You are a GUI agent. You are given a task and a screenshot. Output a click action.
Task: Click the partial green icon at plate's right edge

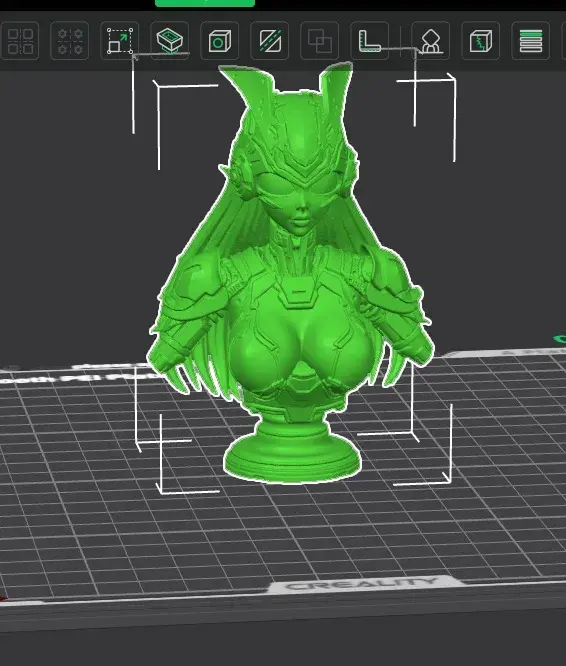[560, 339]
